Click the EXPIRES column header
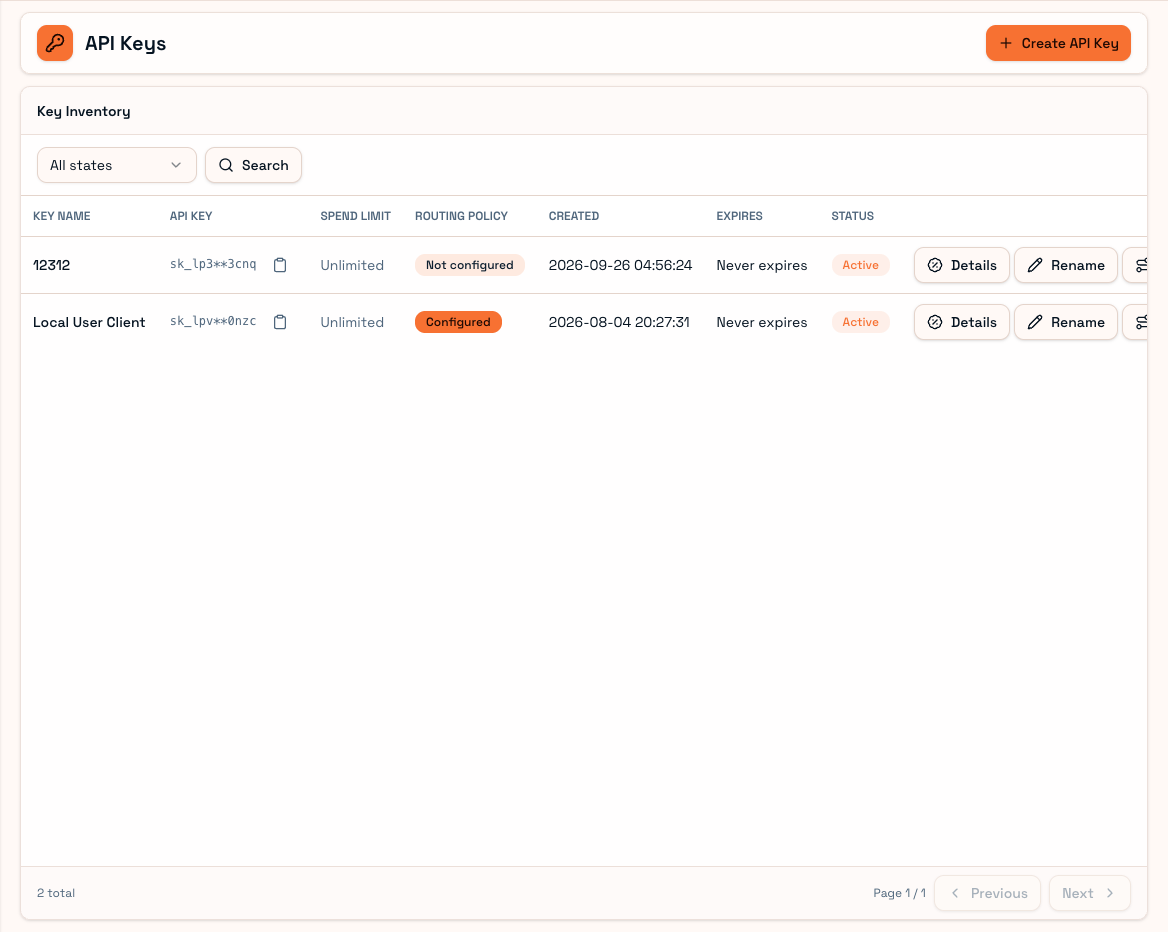Screen dimensions: 1168x932 click(740, 216)
